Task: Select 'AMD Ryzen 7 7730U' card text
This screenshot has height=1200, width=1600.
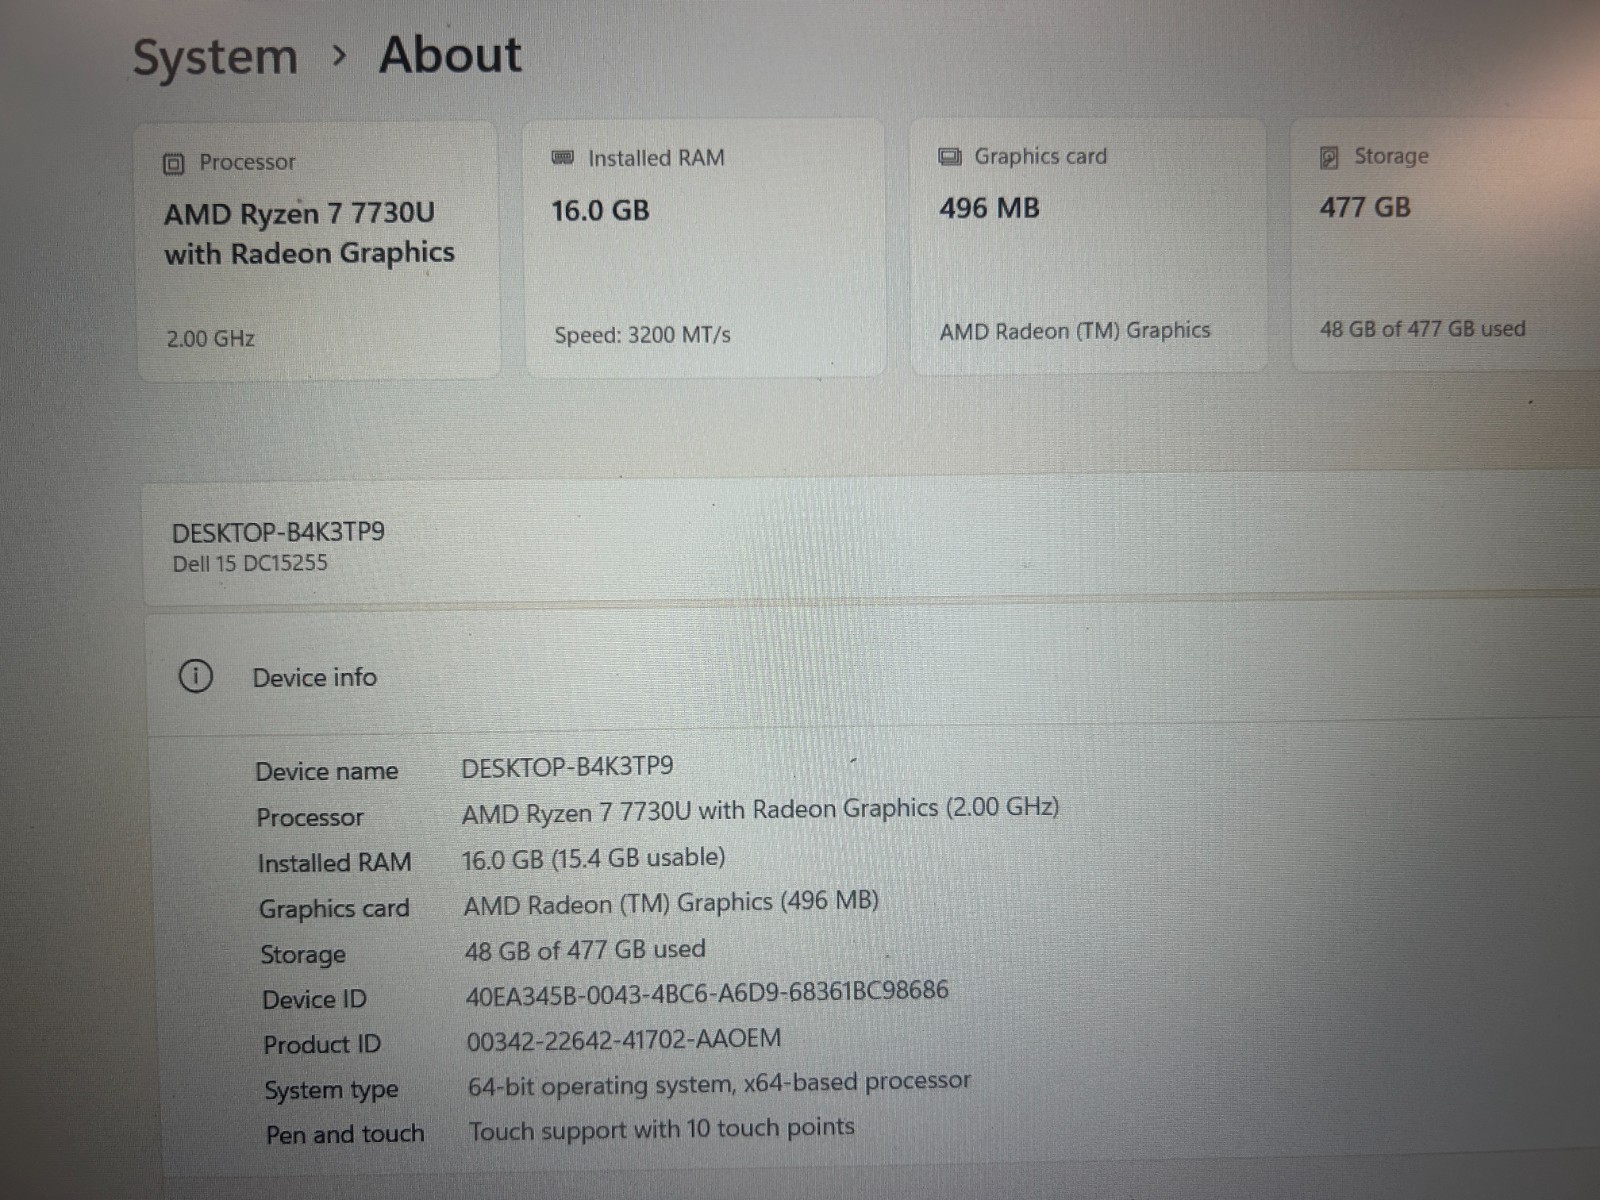Action: 299,214
